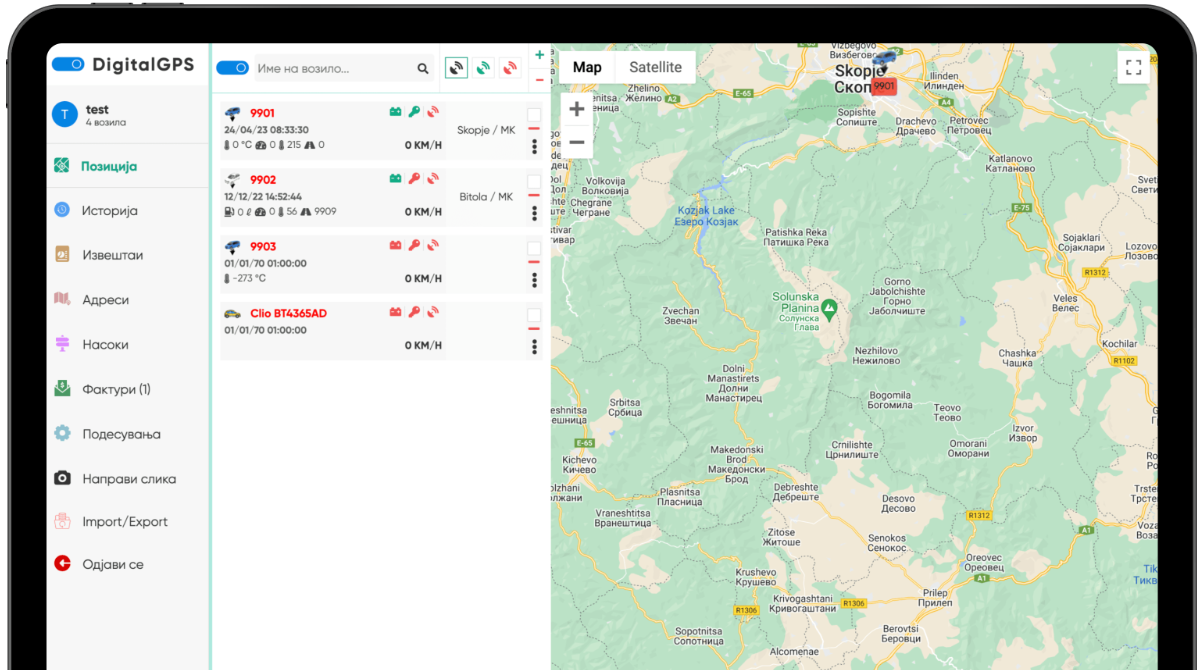
Task: Check the box for vehicle 9901
Action: [534, 115]
